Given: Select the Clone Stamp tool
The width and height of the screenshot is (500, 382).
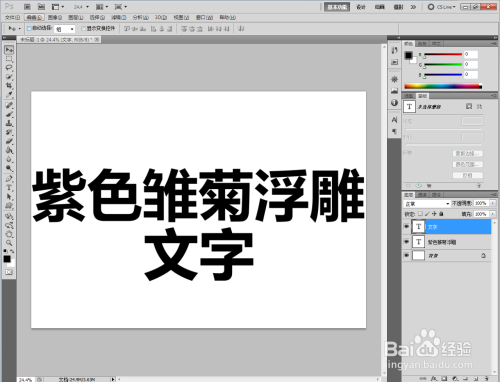Looking at the screenshot, I should click(x=9, y=123).
